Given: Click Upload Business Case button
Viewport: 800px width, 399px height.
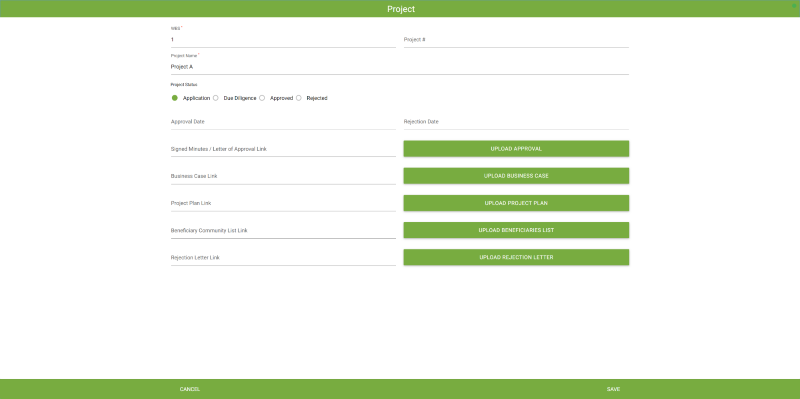Looking at the screenshot, I should (x=516, y=176).
